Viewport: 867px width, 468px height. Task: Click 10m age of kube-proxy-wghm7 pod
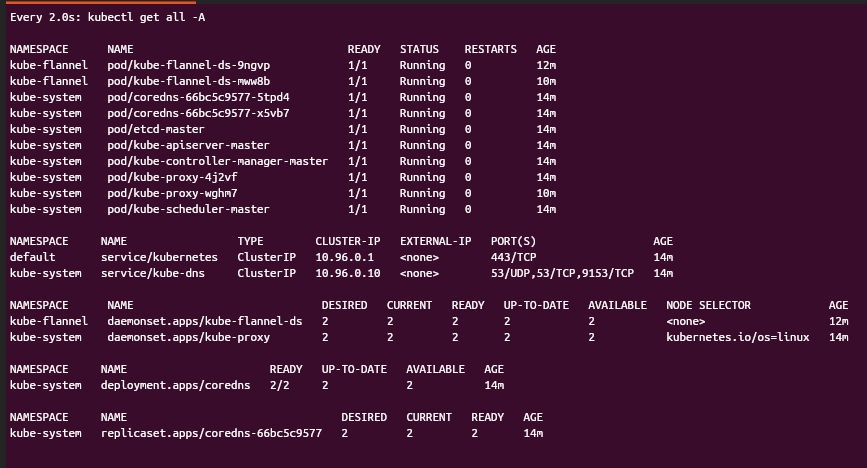tap(546, 194)
